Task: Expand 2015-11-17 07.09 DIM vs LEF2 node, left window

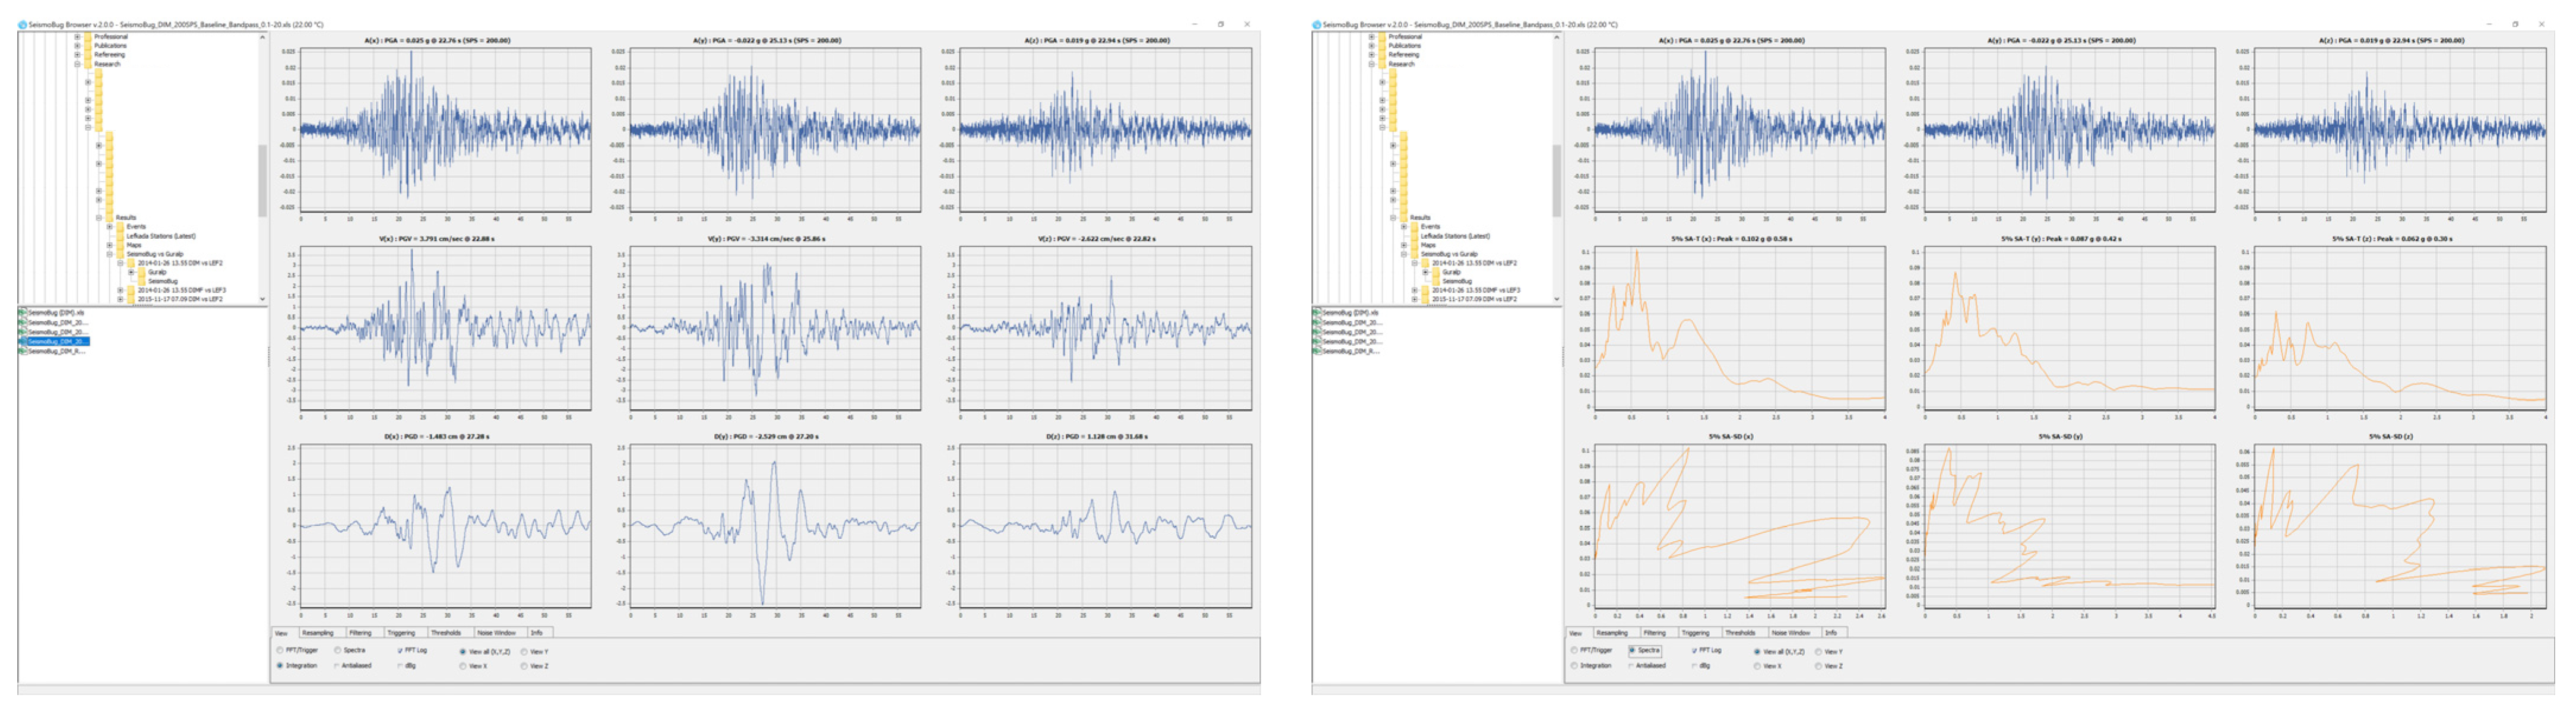Action: tap(120, 299)
